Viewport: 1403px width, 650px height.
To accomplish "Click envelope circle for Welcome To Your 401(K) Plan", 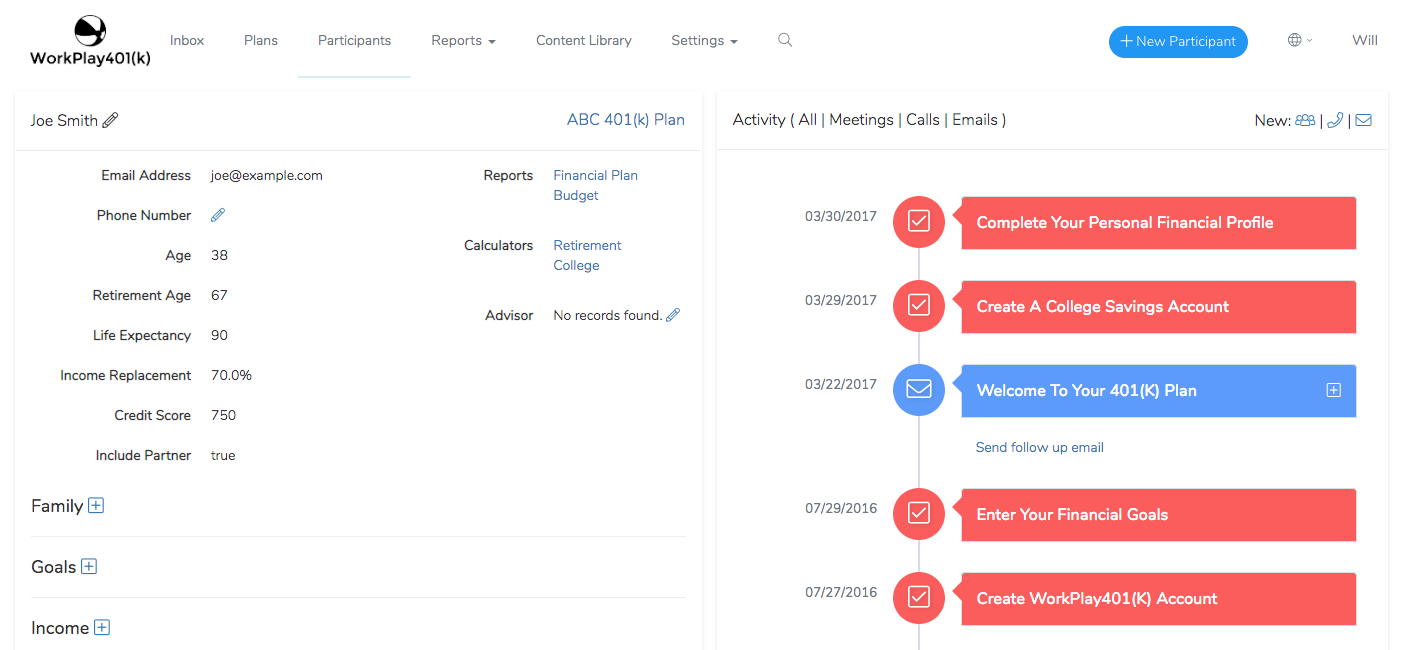I will (919, 390).
